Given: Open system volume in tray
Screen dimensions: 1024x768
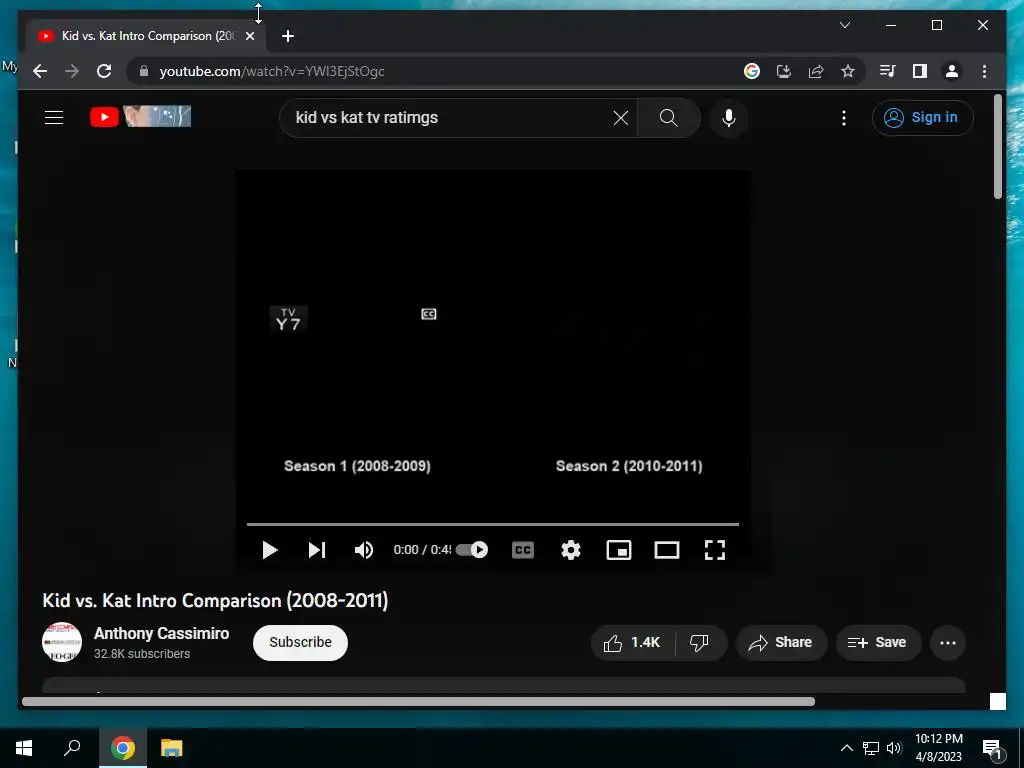Looking at the screenshot, I should (894, 748).
